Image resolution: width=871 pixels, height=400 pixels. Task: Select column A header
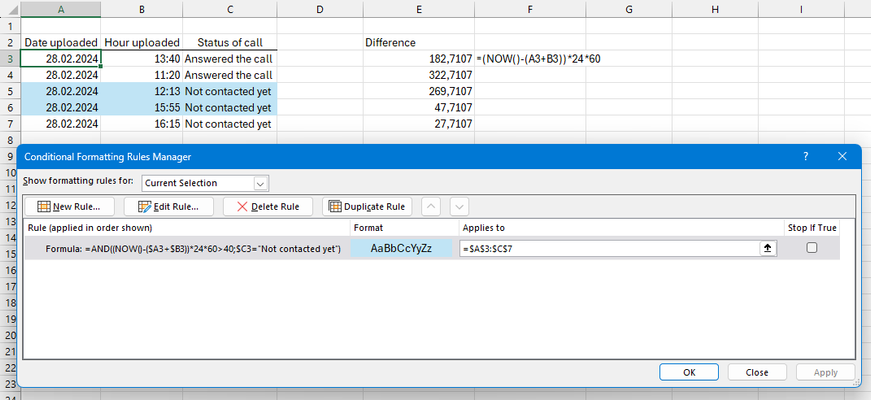[61, 9]
